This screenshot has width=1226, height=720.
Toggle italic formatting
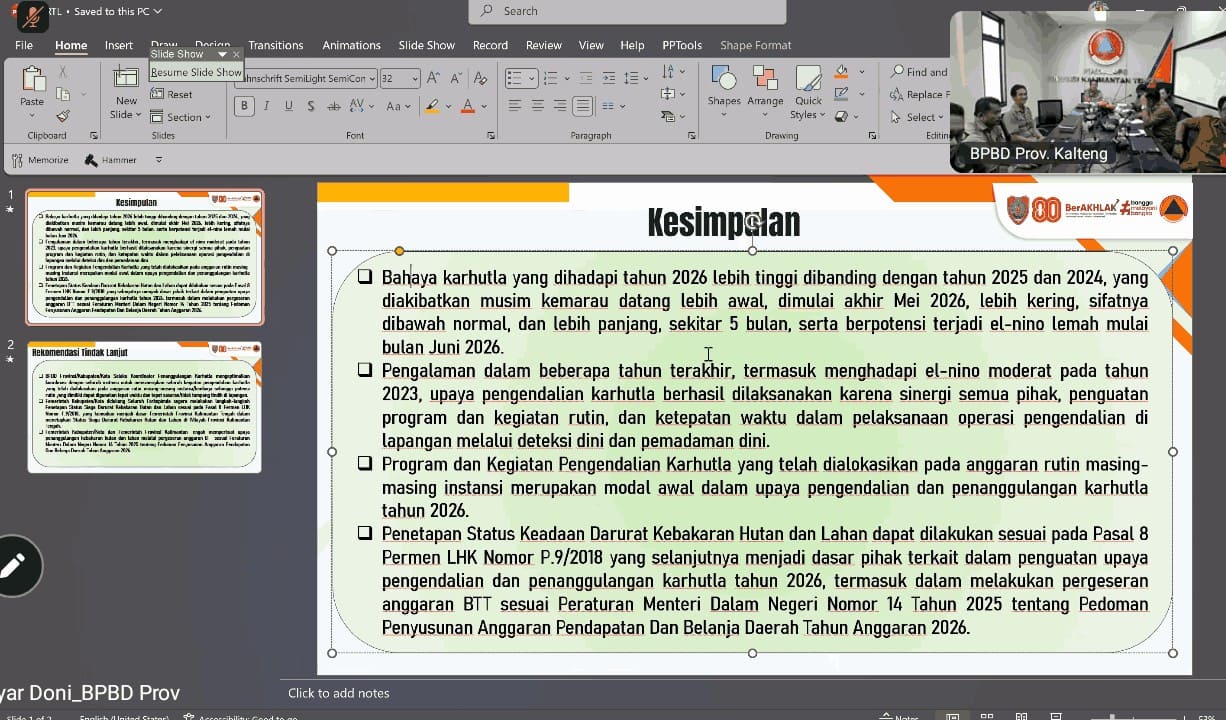coord(266,105)
